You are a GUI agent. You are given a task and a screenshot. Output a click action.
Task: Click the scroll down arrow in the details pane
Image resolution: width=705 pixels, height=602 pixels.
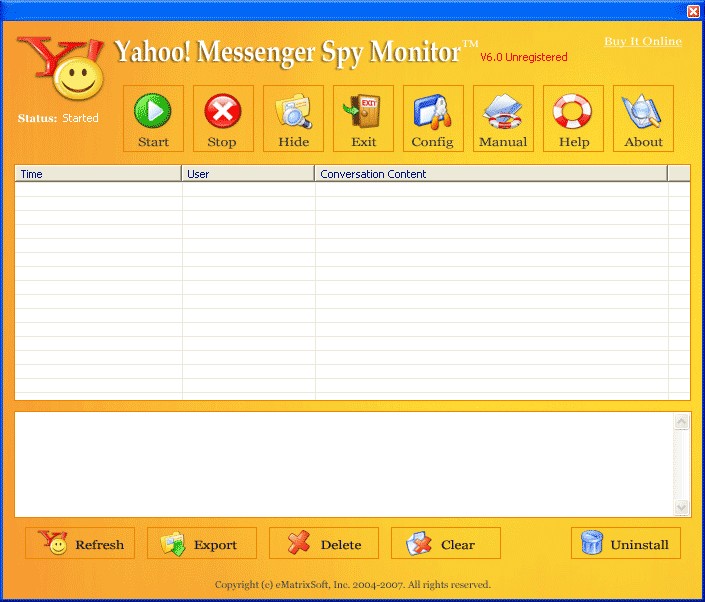pos(682,507)
